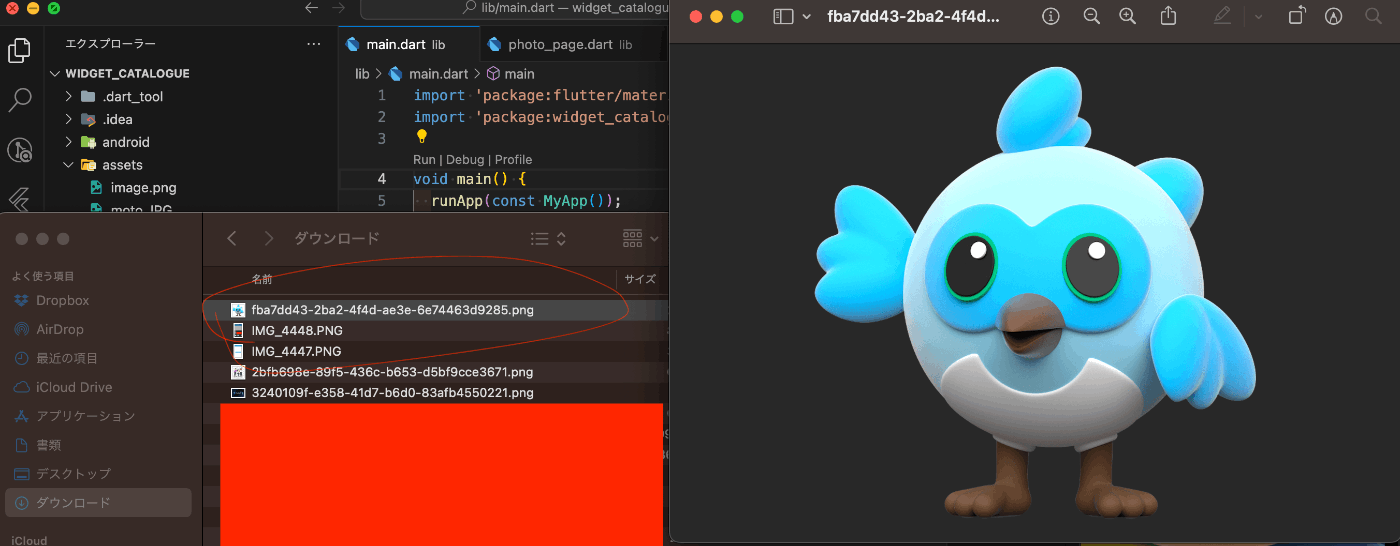Show Markup toolbar in Preview
The image size is (1400, 546).
[x=1333, y=16]
